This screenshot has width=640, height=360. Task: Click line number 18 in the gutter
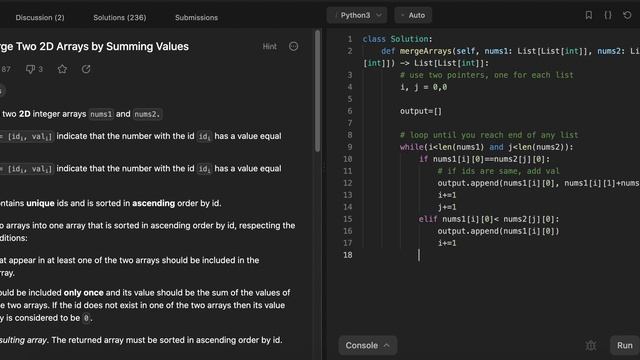347,255
